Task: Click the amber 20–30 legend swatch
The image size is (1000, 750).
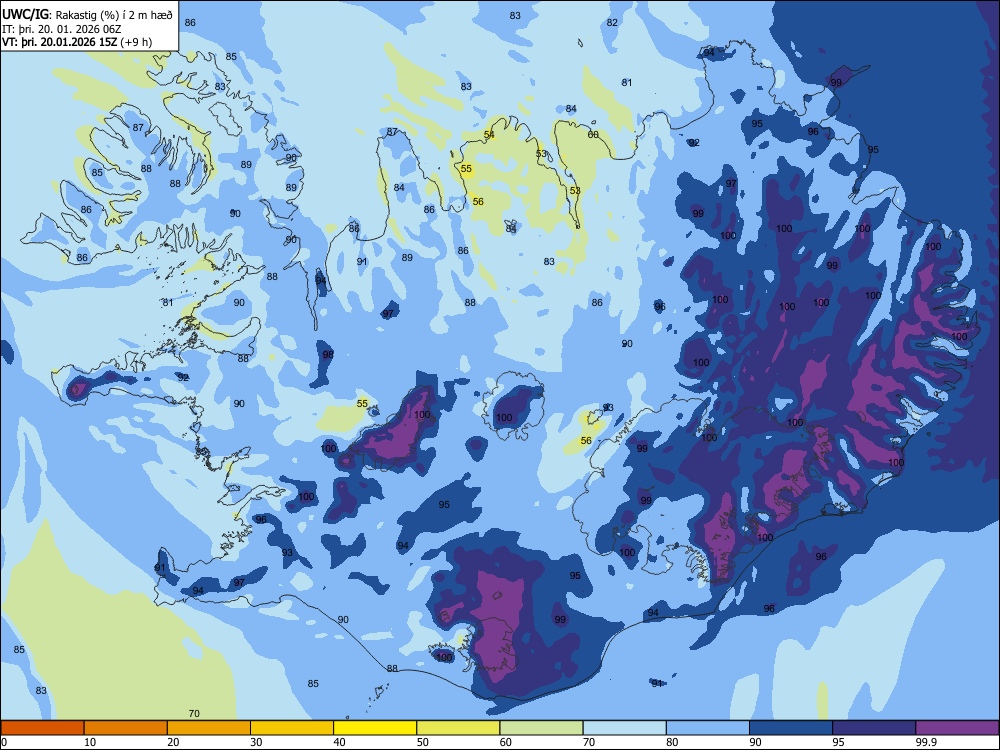Action: coord(209,728)
